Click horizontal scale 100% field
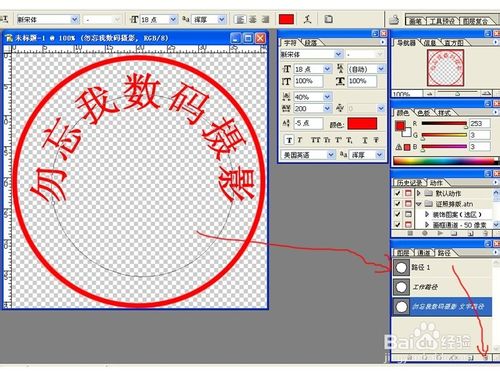Image resolution: width=500 pixels, height=375 pixels. pos(362,81)
